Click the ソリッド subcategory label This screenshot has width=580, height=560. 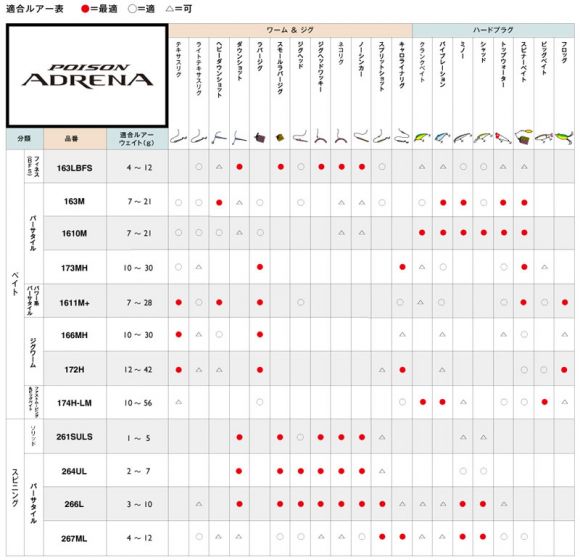coord(33,436)
